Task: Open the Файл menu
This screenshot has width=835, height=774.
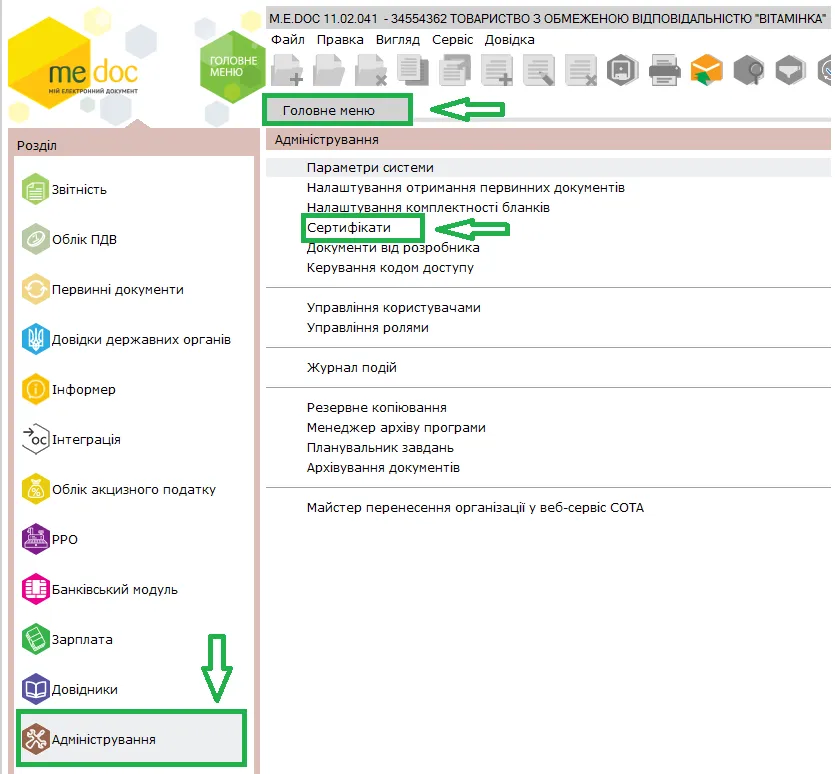Action: click(x=288, y=40)
